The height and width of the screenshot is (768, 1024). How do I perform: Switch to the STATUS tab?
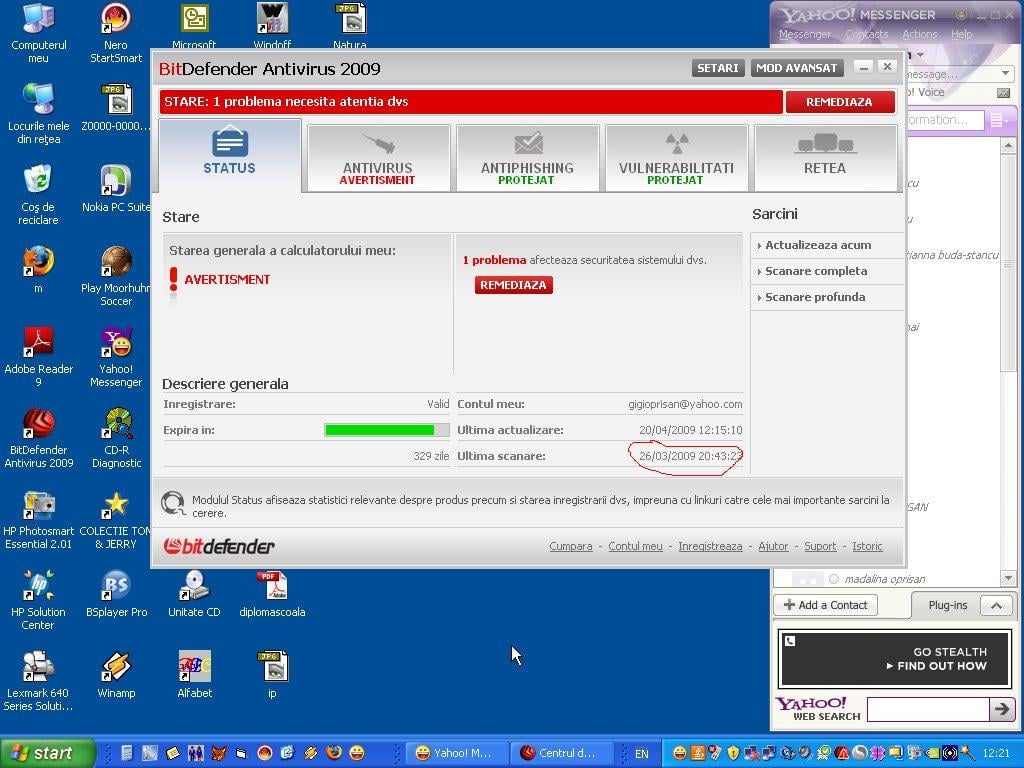pyautogui.click(x=229, y=155)
